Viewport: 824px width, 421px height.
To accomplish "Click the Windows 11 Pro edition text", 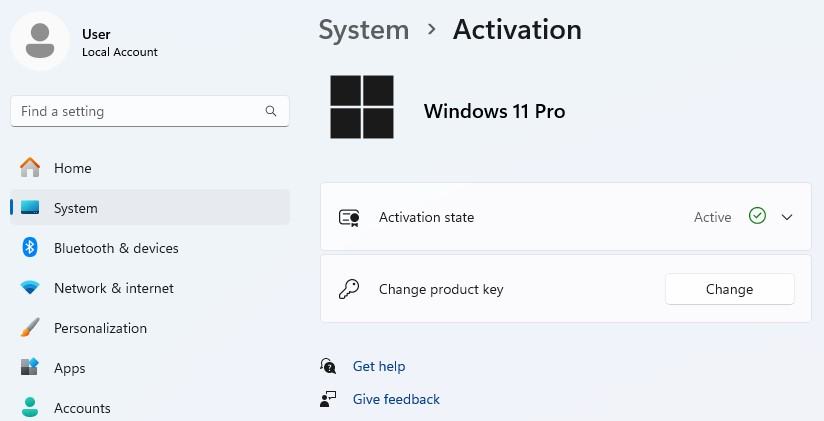I will (x=495, y=111).
